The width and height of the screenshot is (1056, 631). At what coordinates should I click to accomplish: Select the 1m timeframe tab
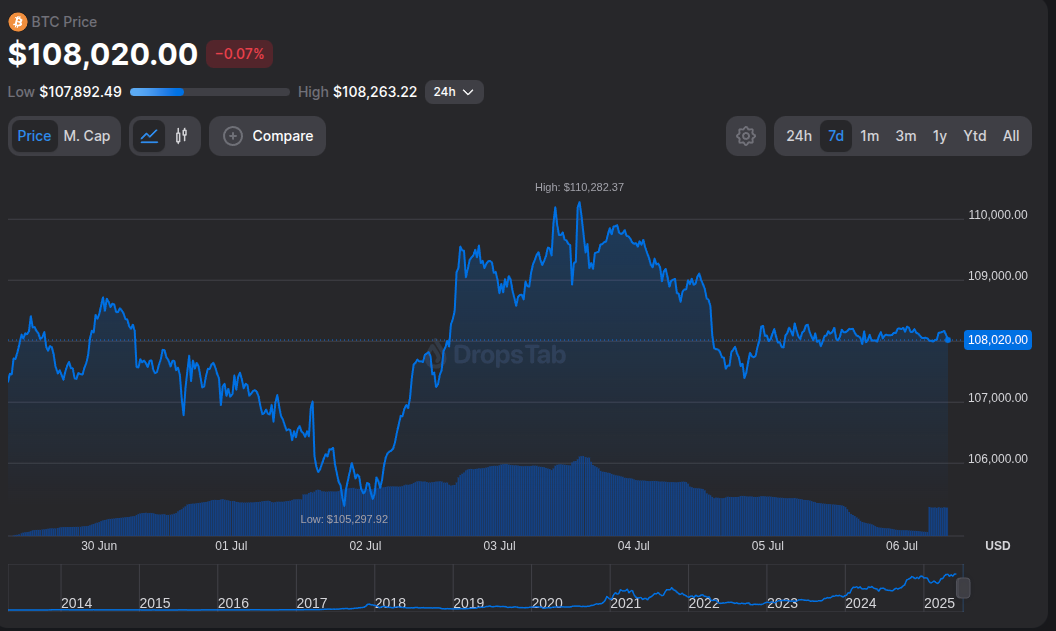[x=869, y=136]
